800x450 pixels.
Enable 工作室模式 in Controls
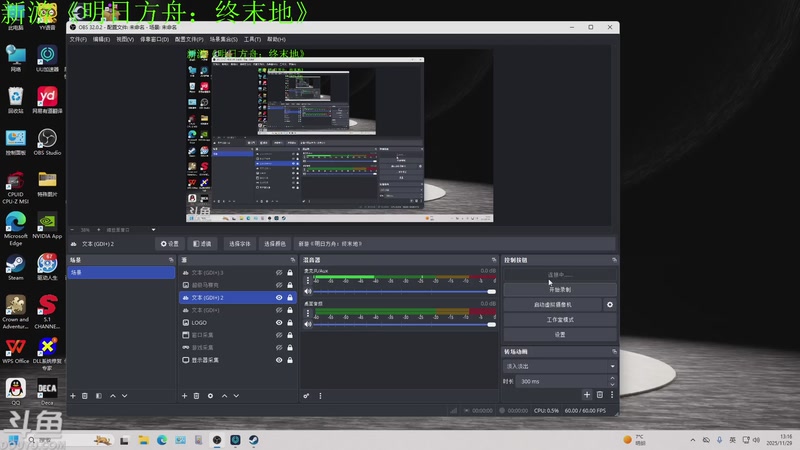560,320
